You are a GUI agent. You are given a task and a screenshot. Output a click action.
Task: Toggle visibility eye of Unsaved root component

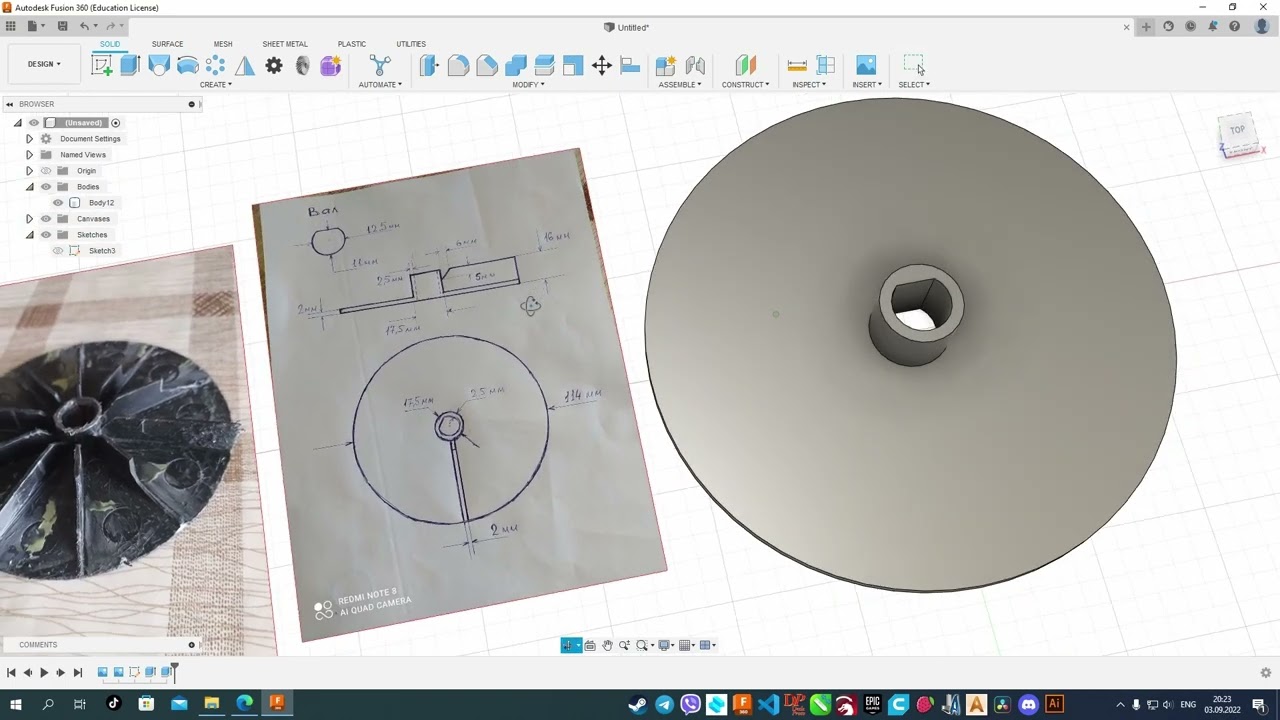pos(33,123)
